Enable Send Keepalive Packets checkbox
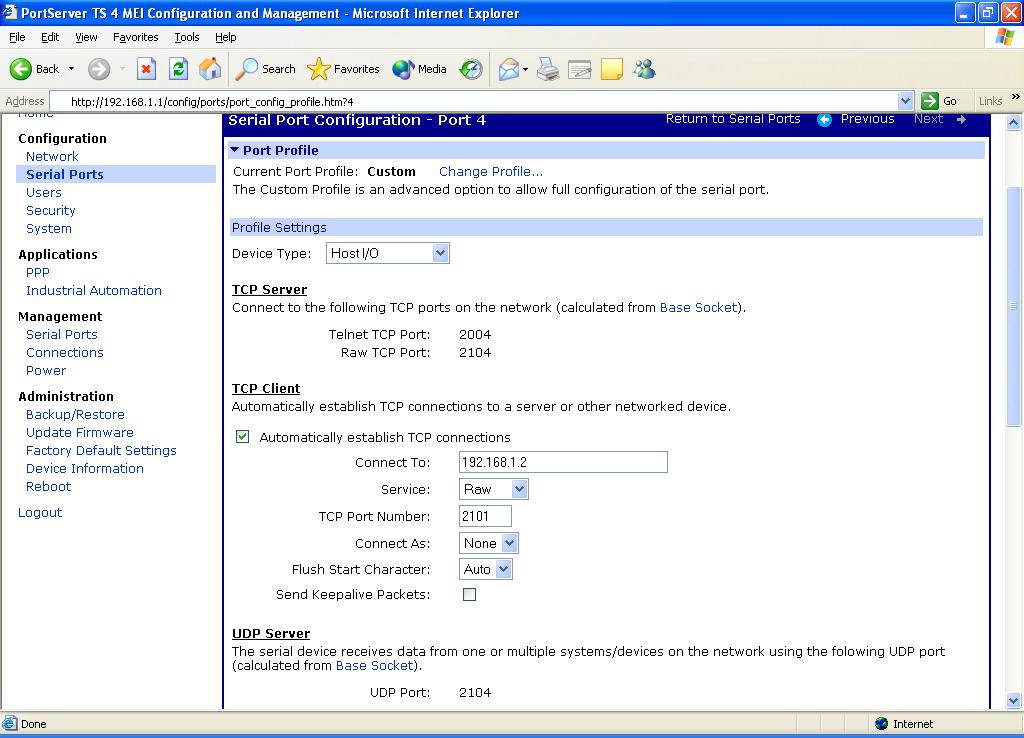Screen dimensions: 1024x738 click(x=469, y=595)
